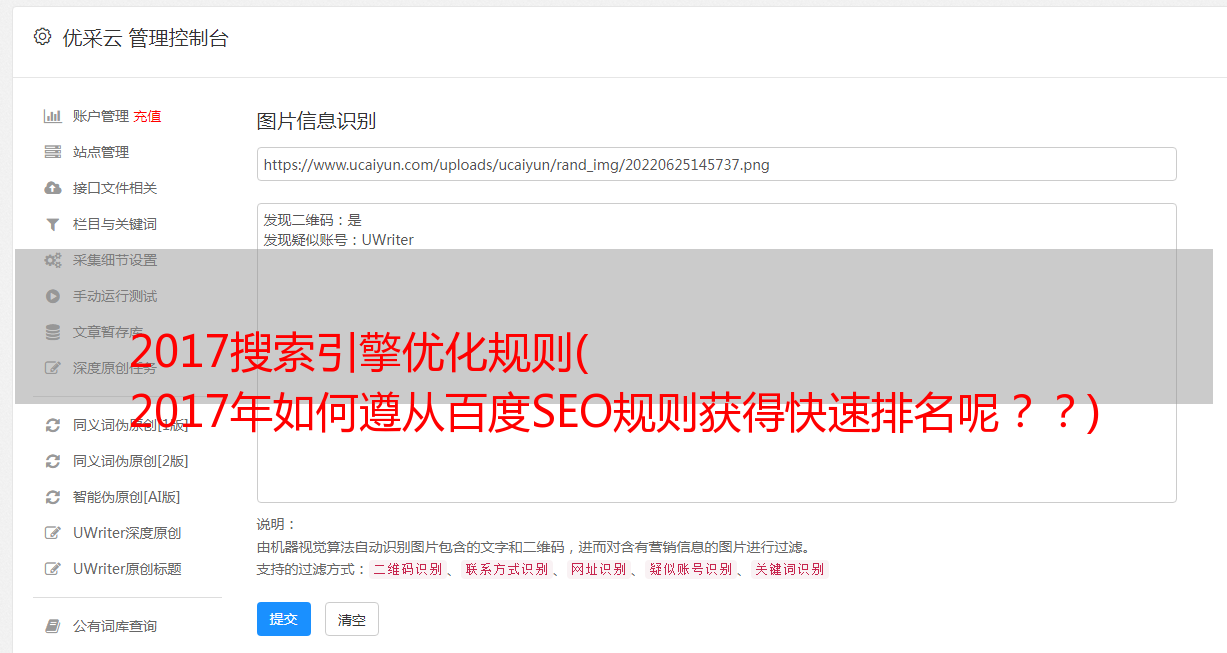
Task: Click inside the recognition result text area
Action: click(716, 352)
